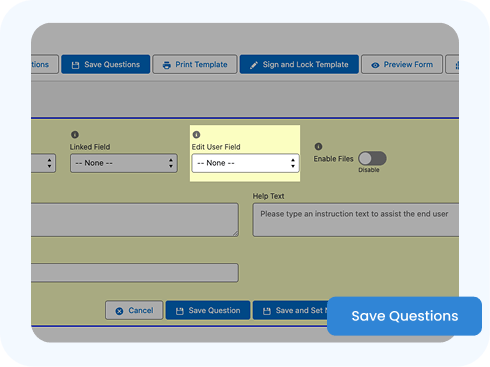This screenshot has height=367, width=490.
Task: Click Sign and Lock Template button
Action: click(x=299, y=64)
